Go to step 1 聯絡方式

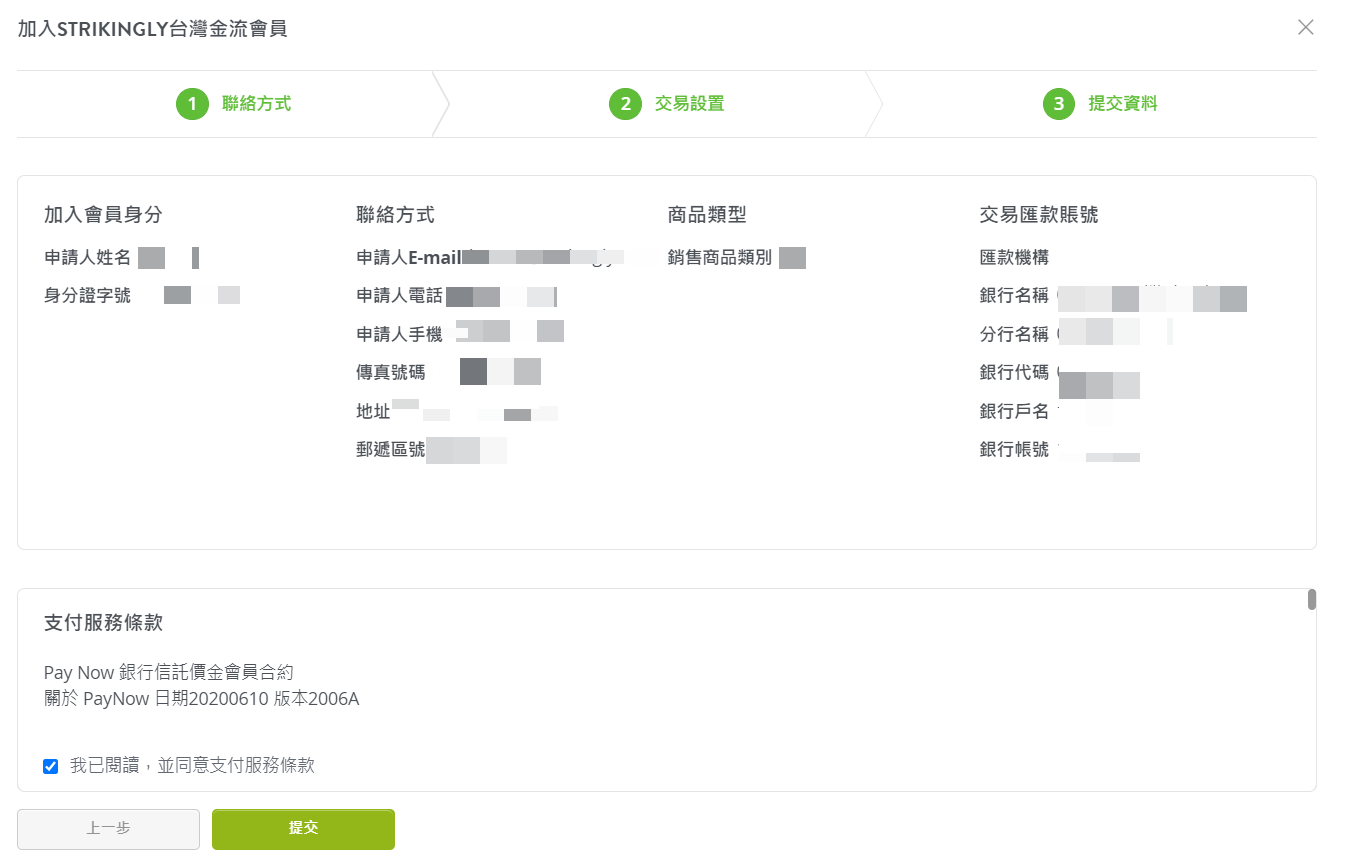[234, 104]
